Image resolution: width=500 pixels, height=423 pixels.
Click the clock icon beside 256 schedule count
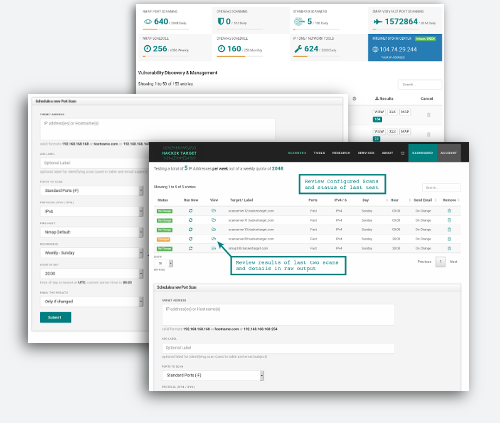pyautogui.click(x=147, y=49)
